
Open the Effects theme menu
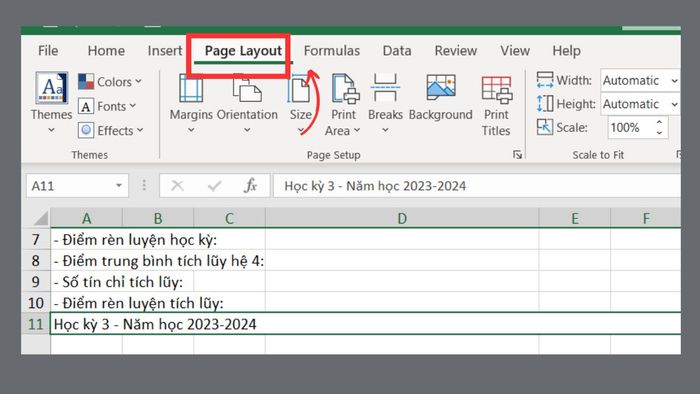(x=111, y=130)
